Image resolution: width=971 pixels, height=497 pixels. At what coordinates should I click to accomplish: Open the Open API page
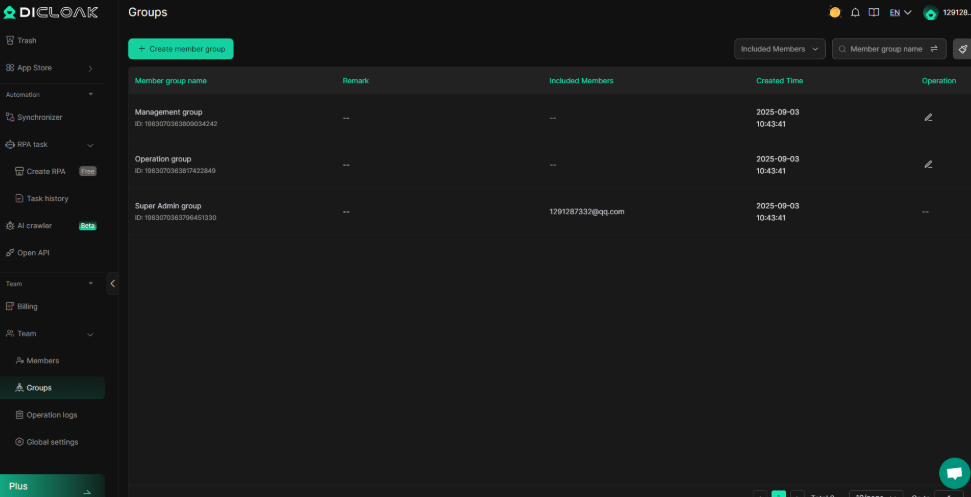tap(33, 253)
